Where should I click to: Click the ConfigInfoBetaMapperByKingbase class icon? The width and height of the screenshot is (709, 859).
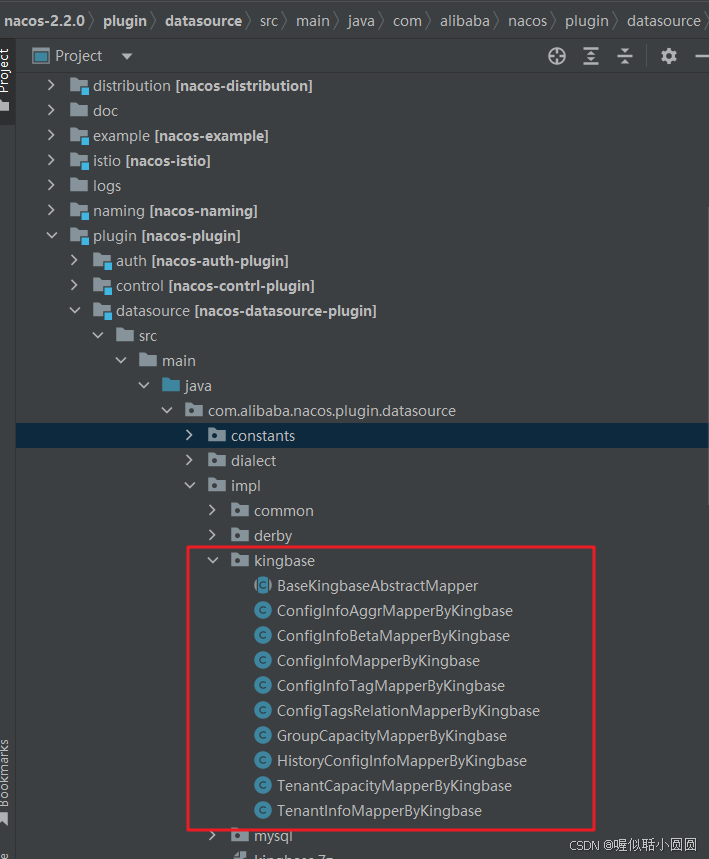coord(263,635)
